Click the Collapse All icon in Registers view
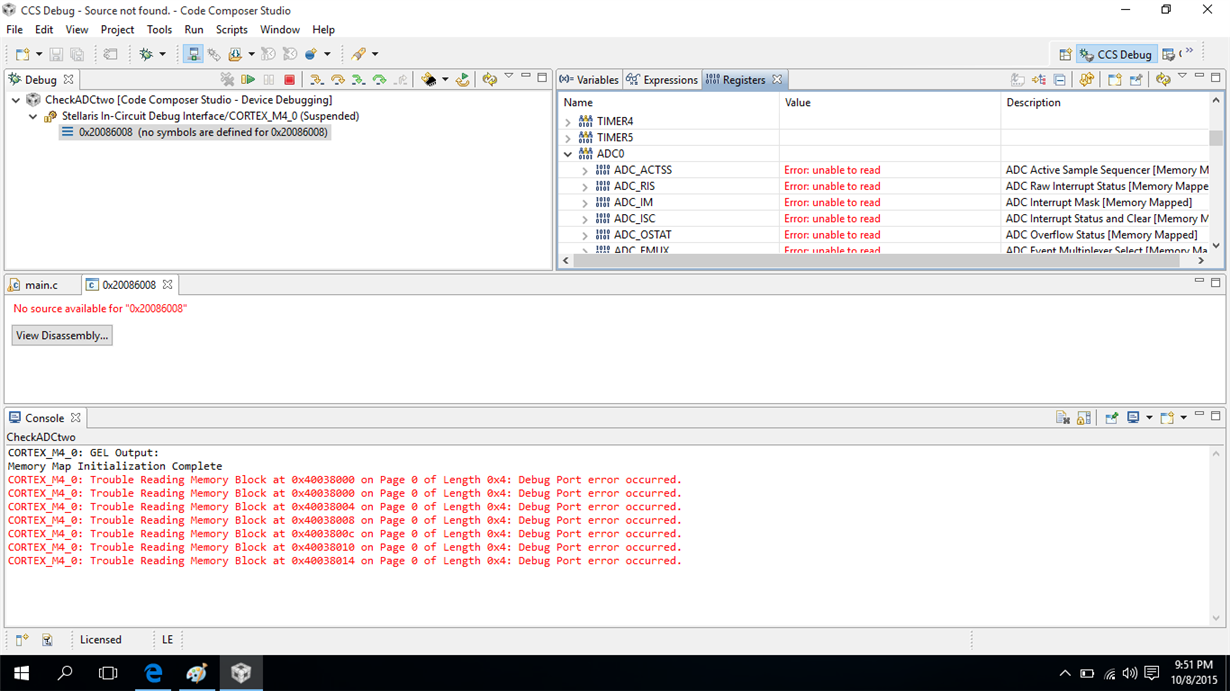The height and width of the screenshot is (691, 1230). click(x=1060, y=79)
